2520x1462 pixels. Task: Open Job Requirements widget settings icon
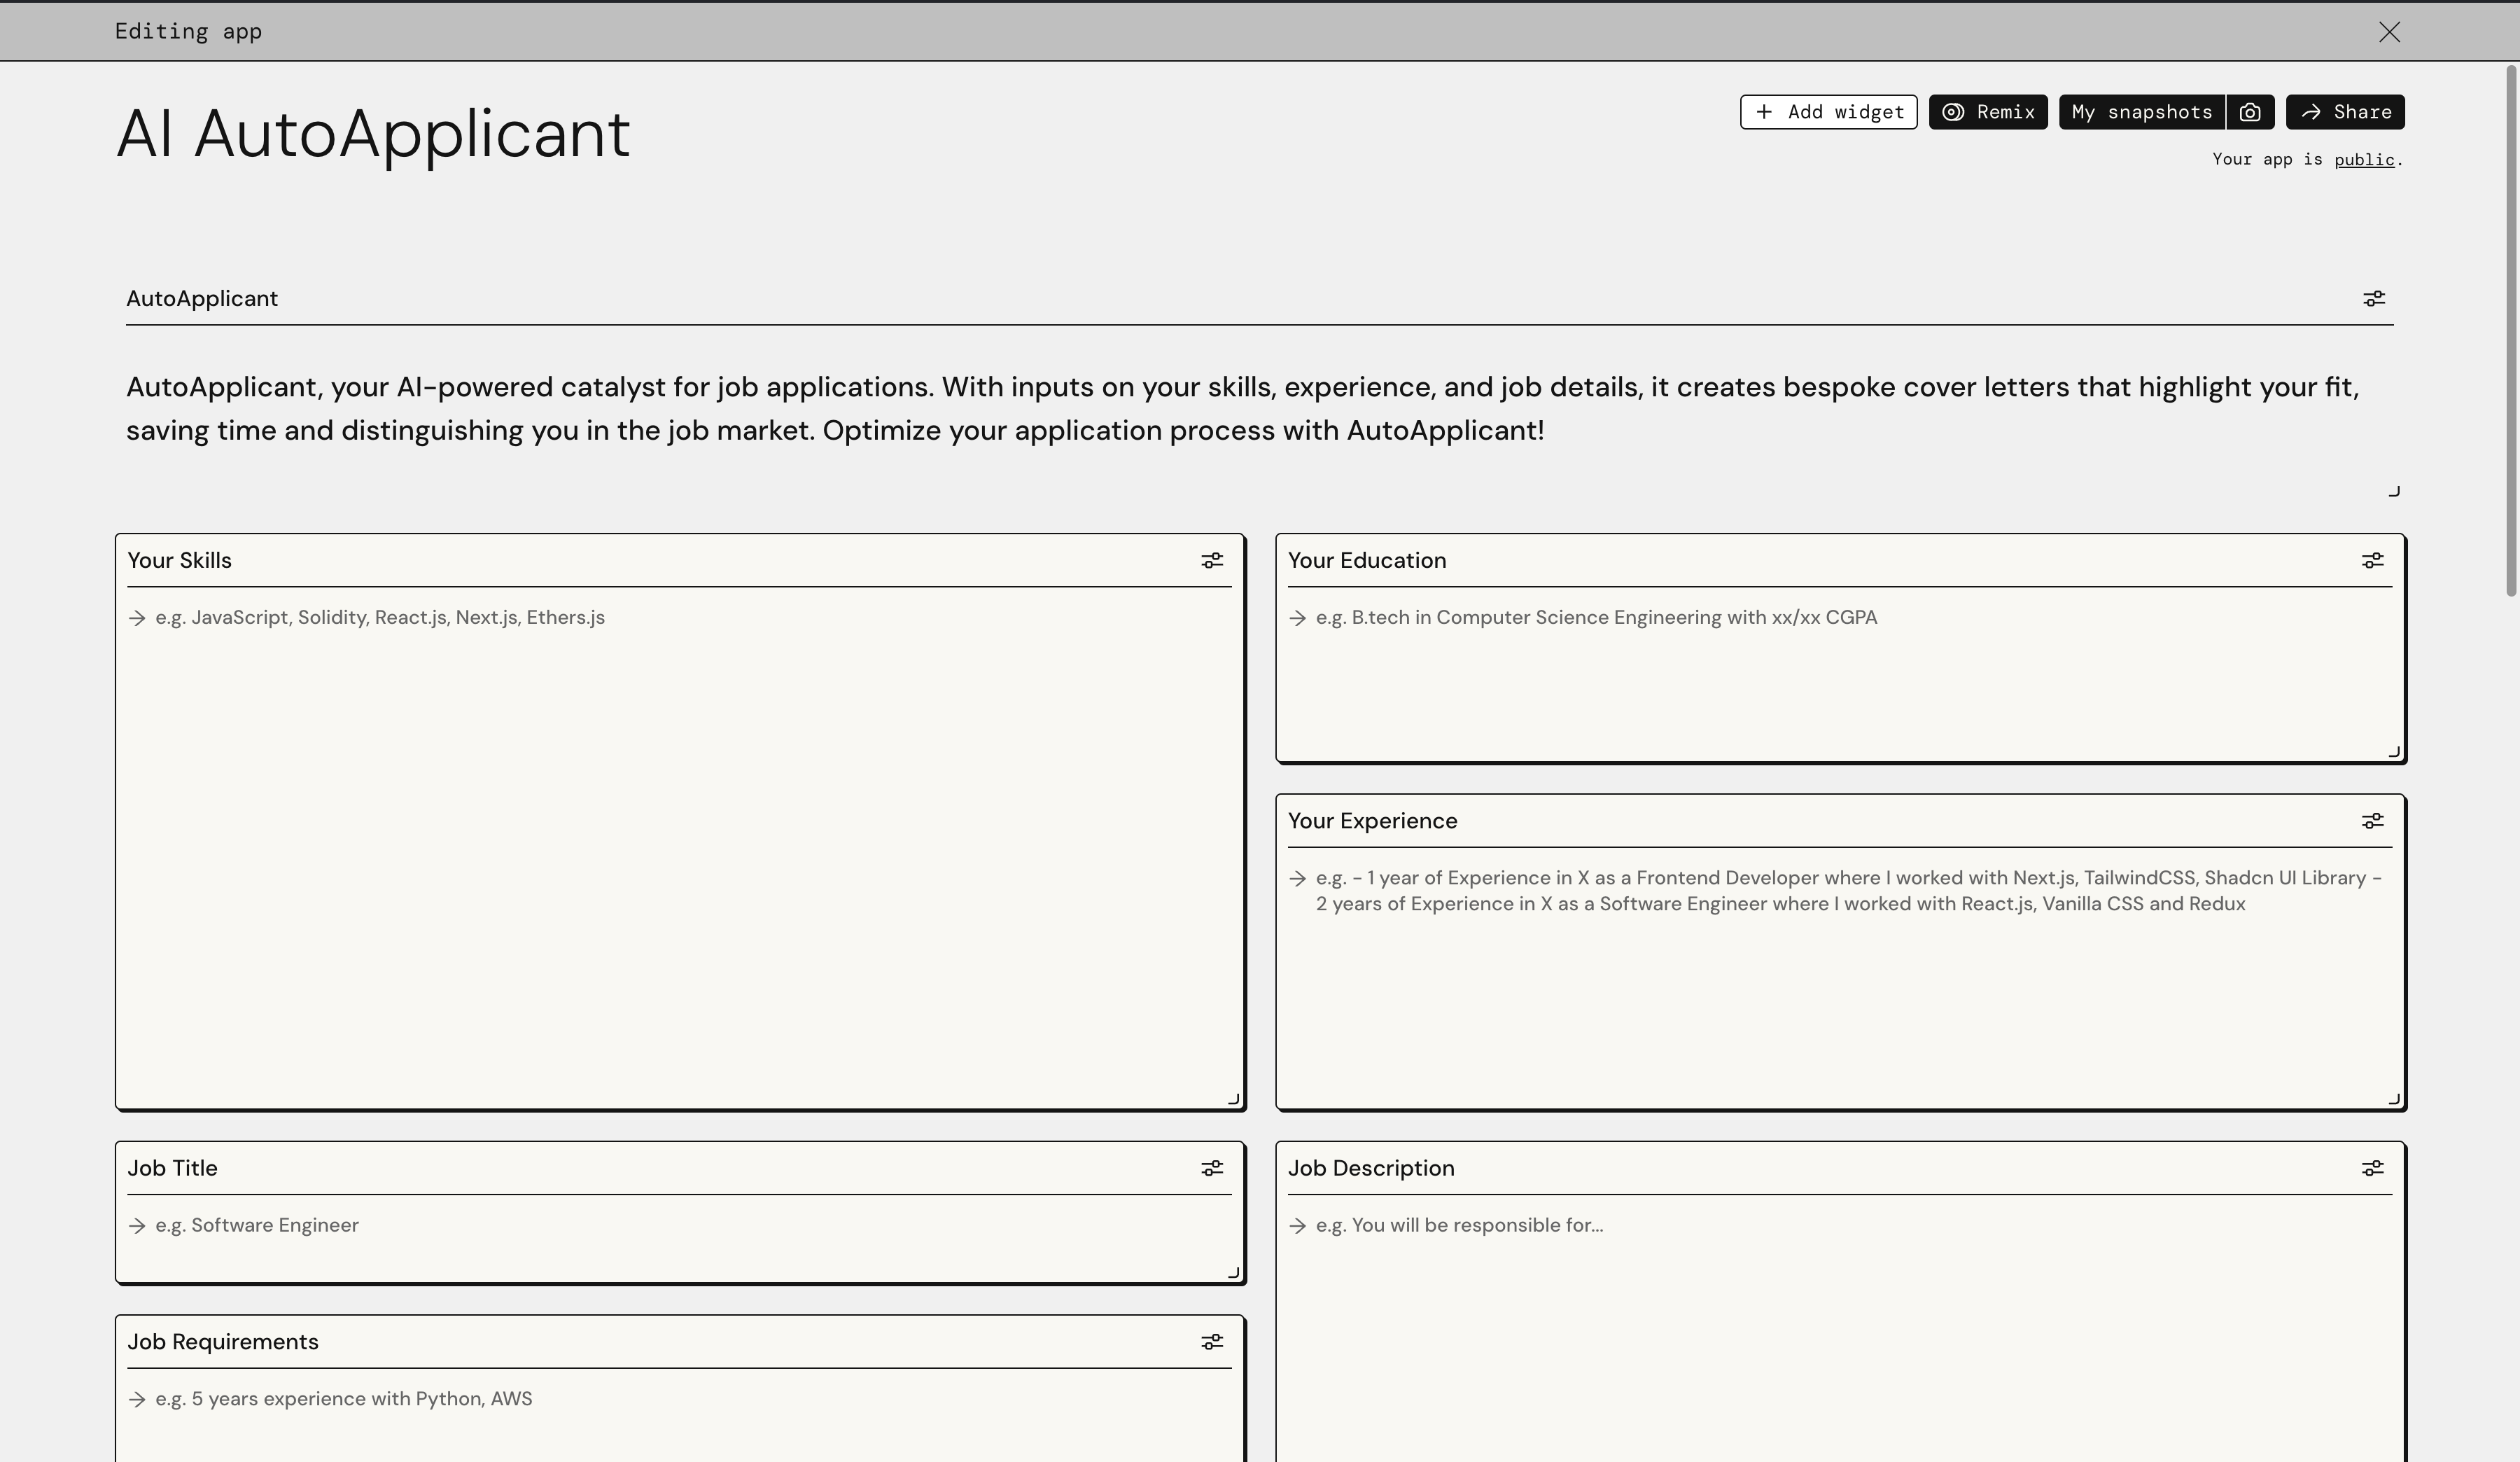[x=1212, y=1342]
